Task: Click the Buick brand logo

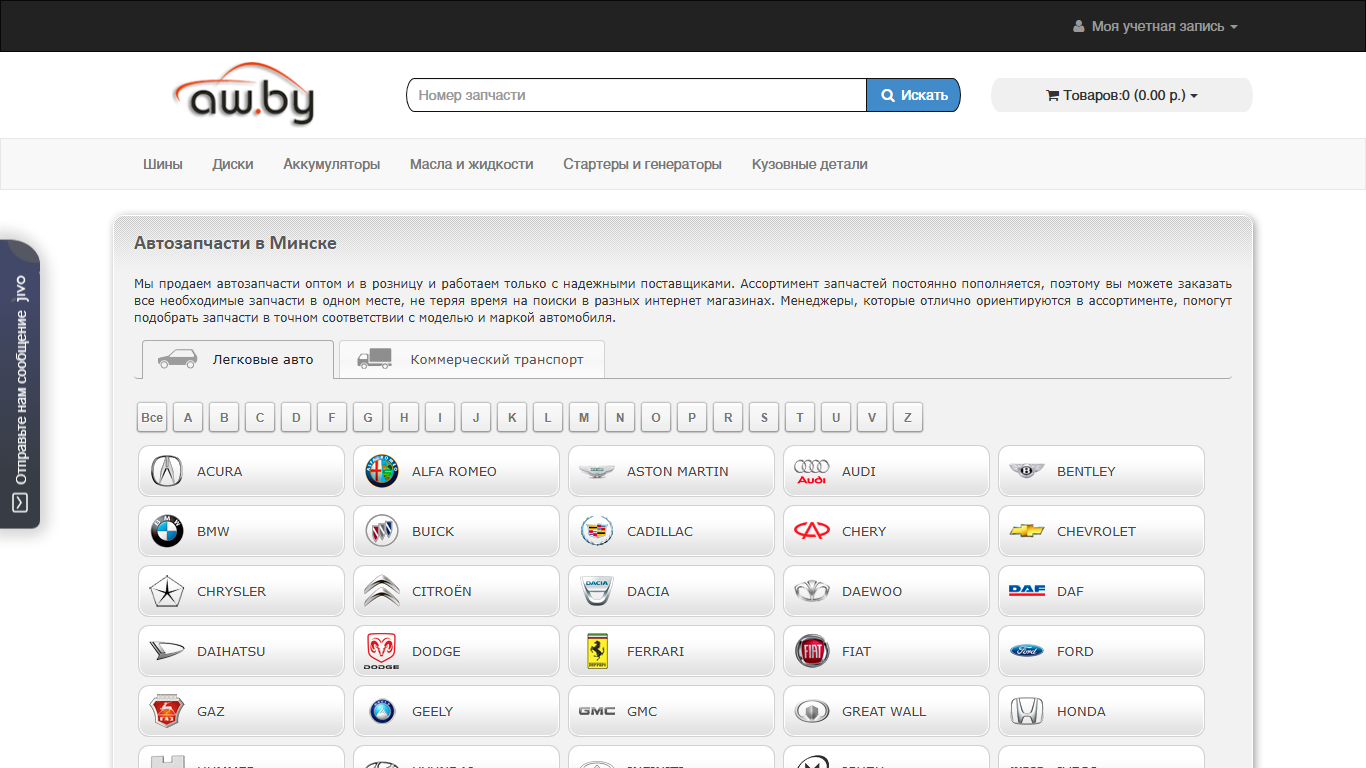Action: click(382, 531)
